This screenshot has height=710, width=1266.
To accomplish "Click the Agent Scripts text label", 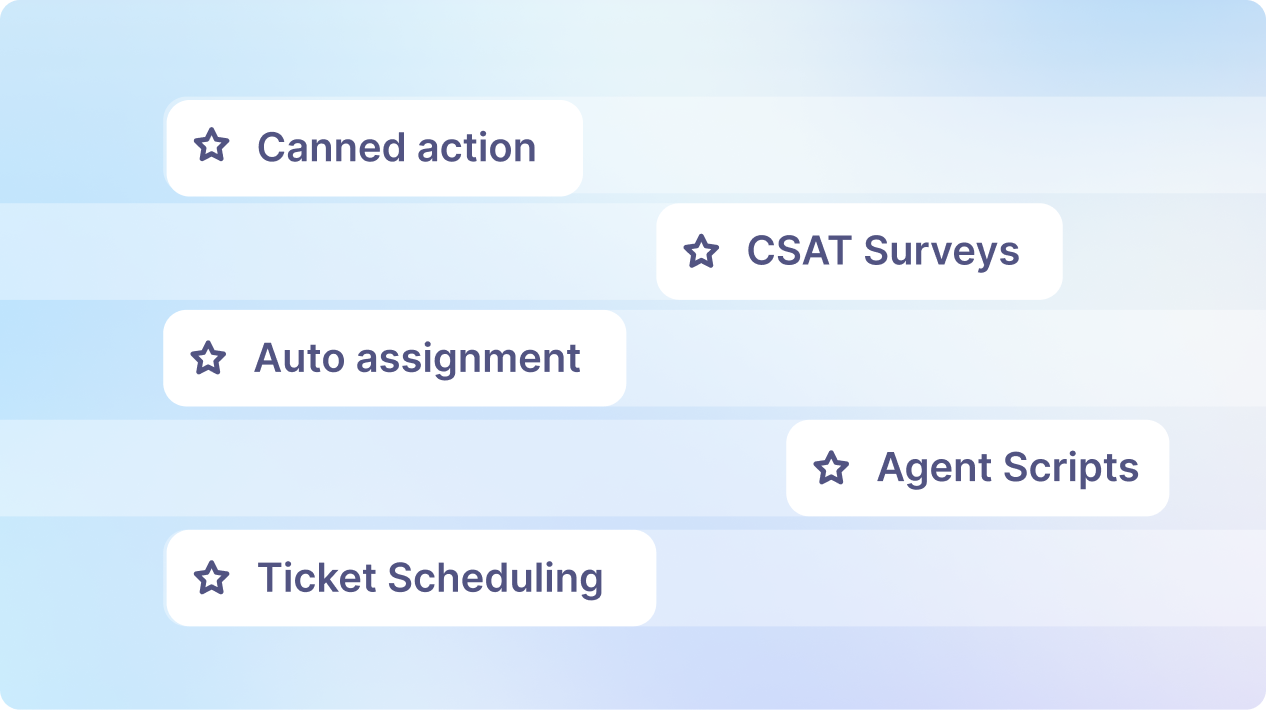I will click(x=1007, y=468).
